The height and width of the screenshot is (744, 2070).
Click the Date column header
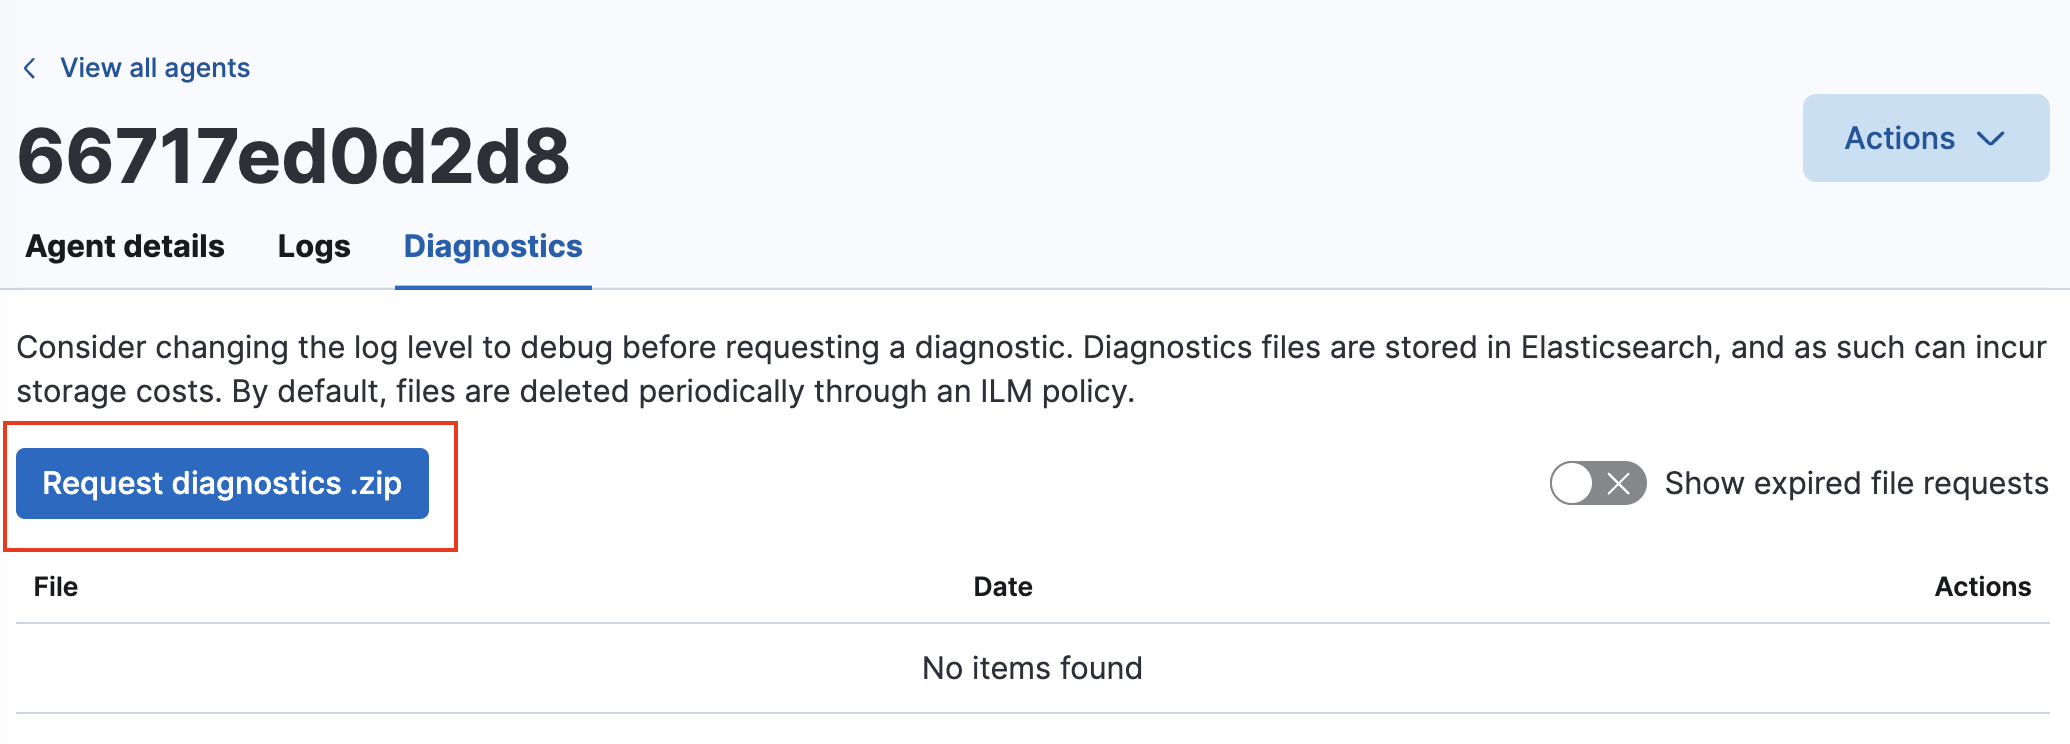[1003, 587]
